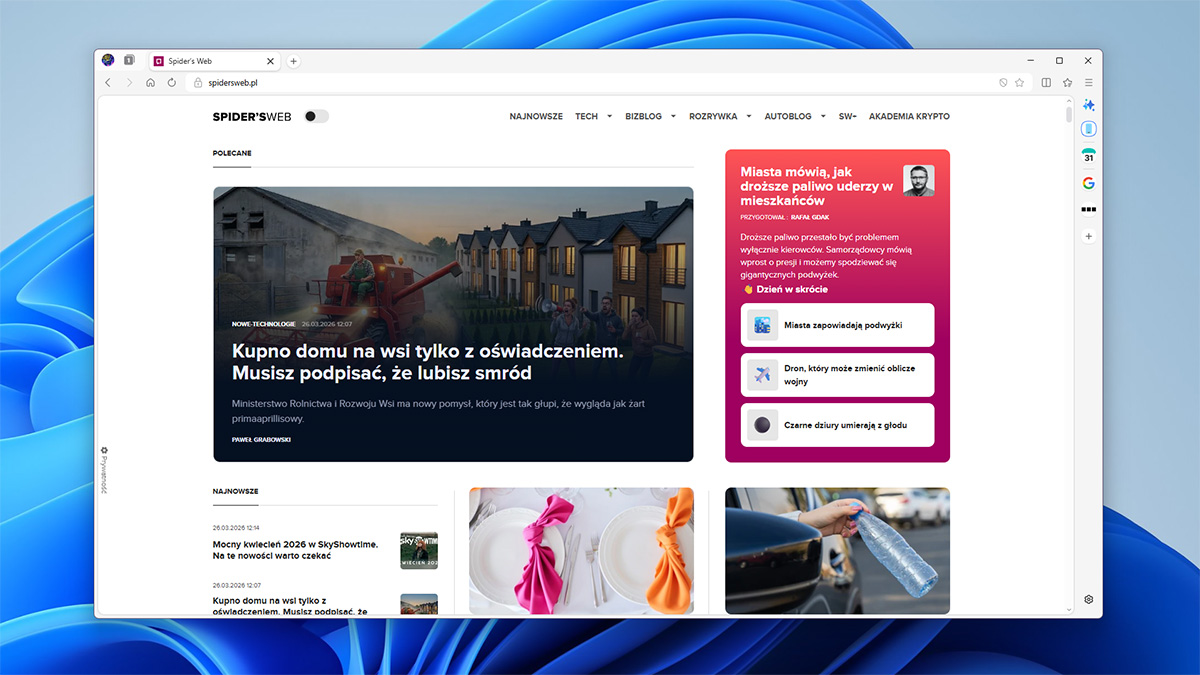
Task: Add a sidebar item with the plus icon
Action: tap(1088, 236)
